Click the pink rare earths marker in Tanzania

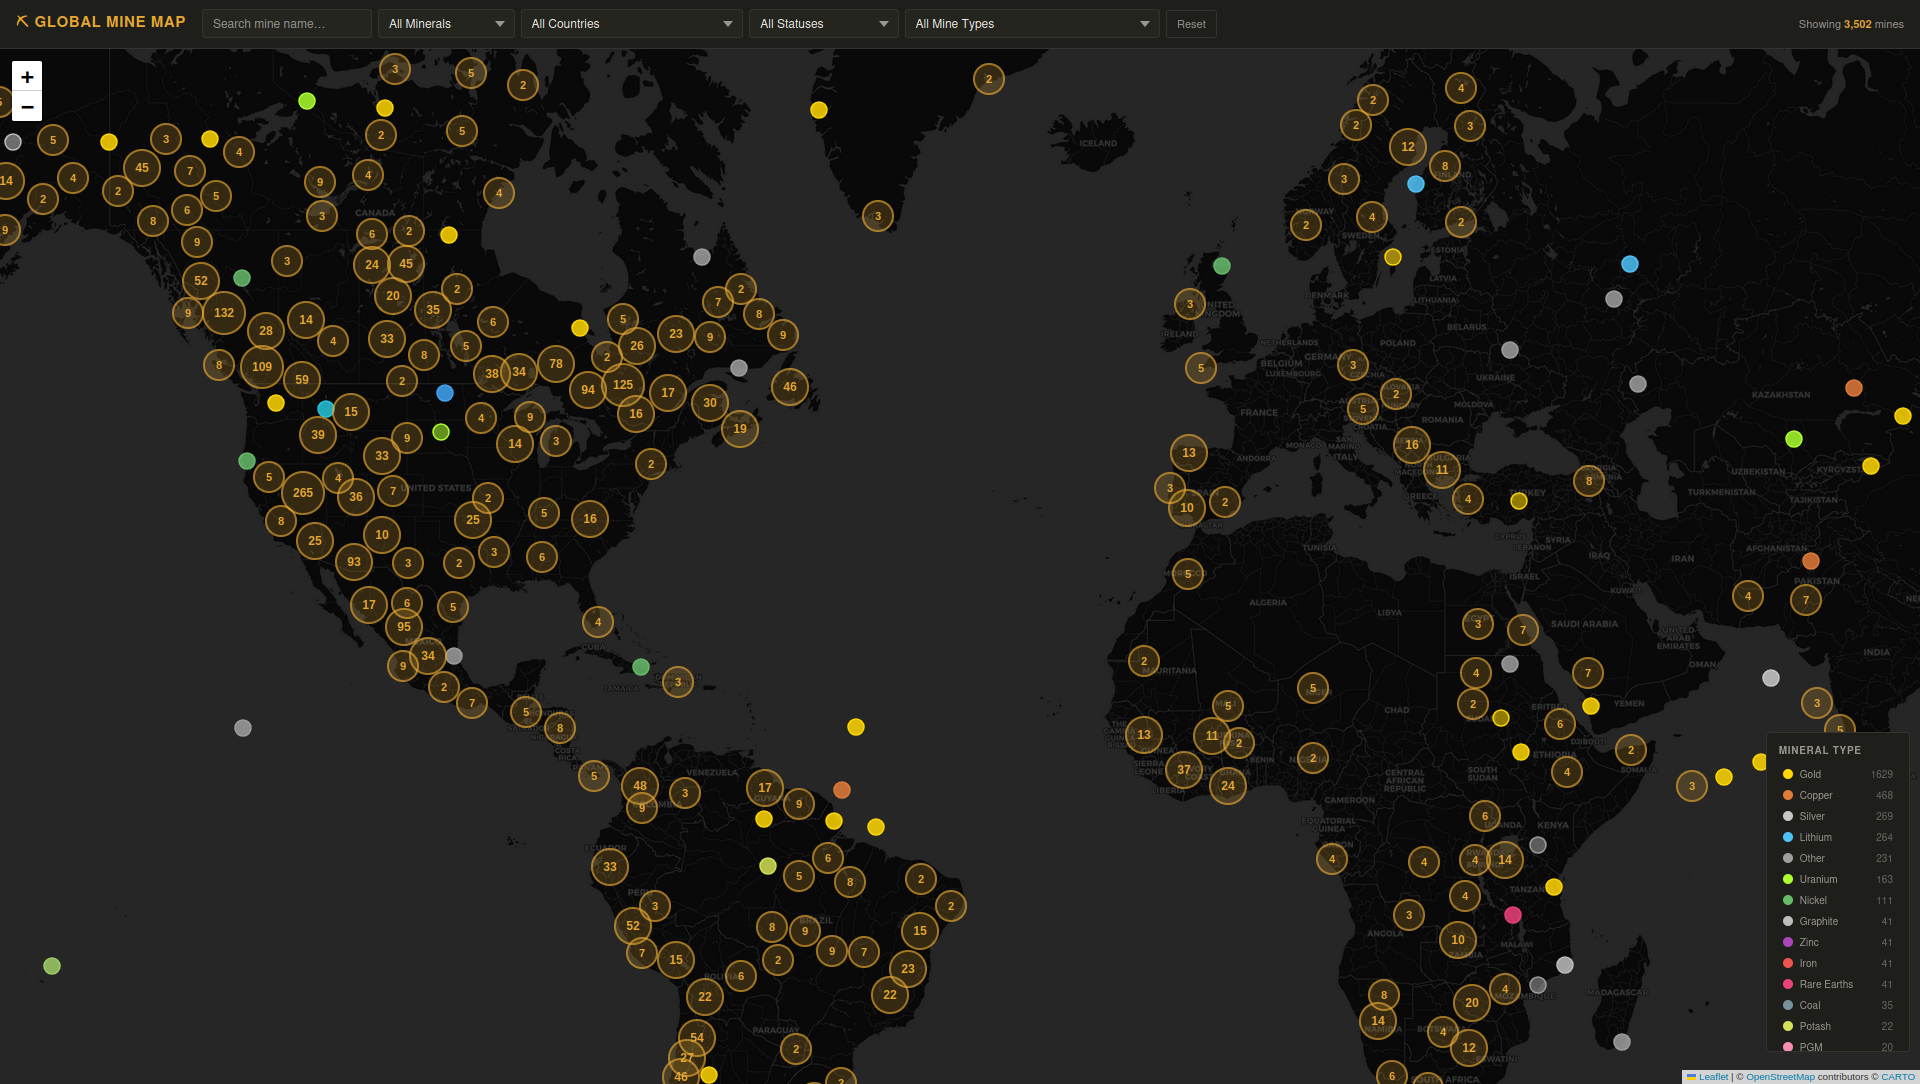coord(1513,915)
